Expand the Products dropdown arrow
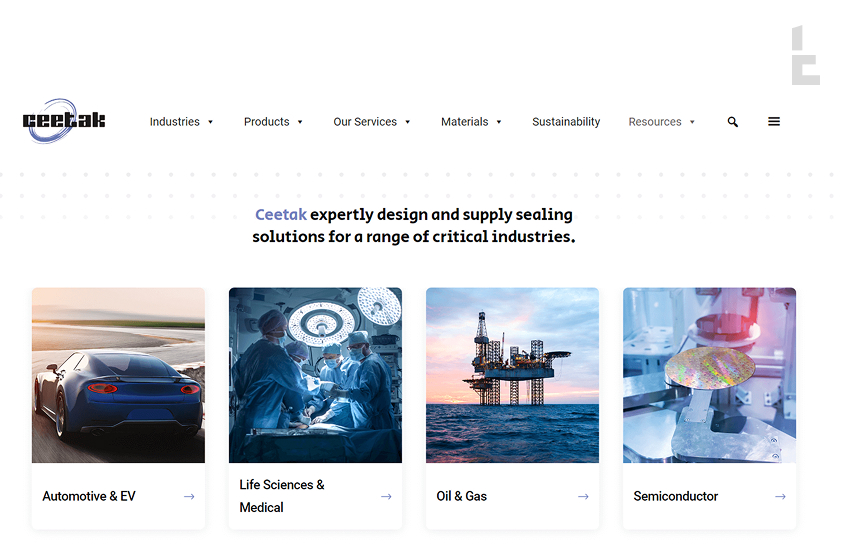The width and height of the screenshot is (850, 550). (x=300, y=122)
